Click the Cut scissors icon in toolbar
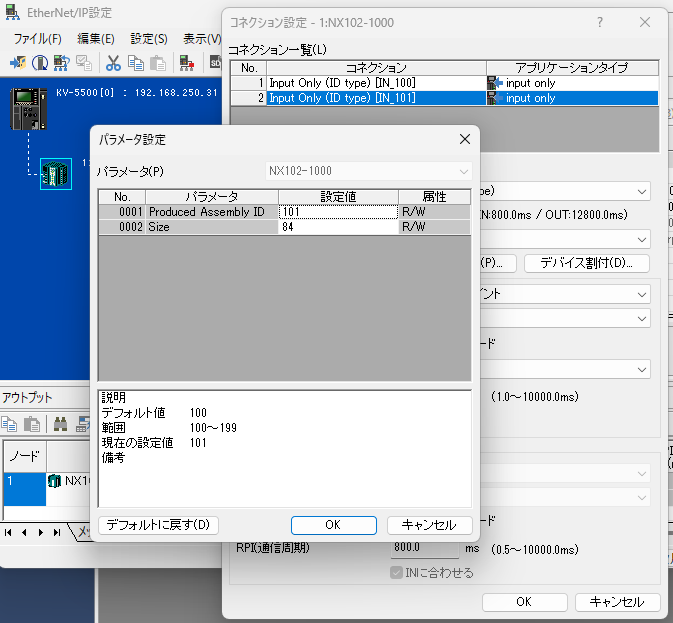This screenshot has height=623, width=673. tap(113, 62)
